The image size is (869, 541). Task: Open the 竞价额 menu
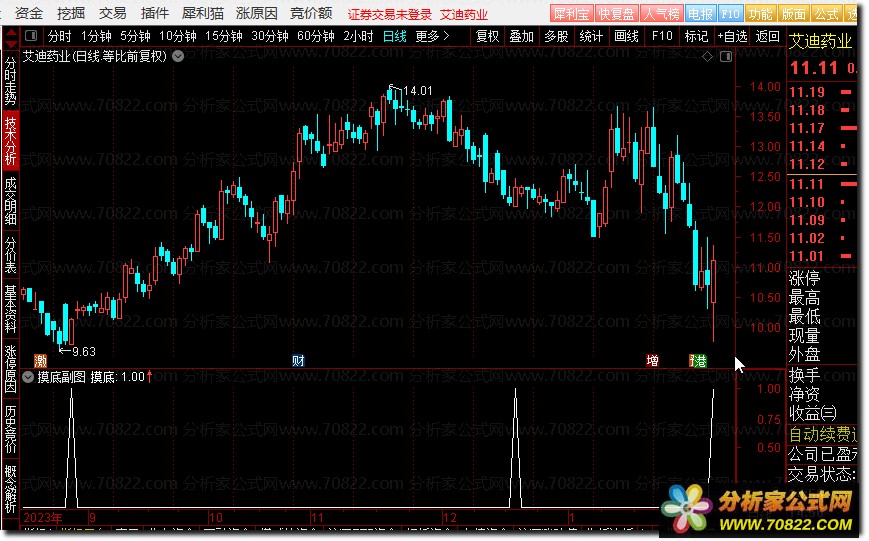[311, 13]
